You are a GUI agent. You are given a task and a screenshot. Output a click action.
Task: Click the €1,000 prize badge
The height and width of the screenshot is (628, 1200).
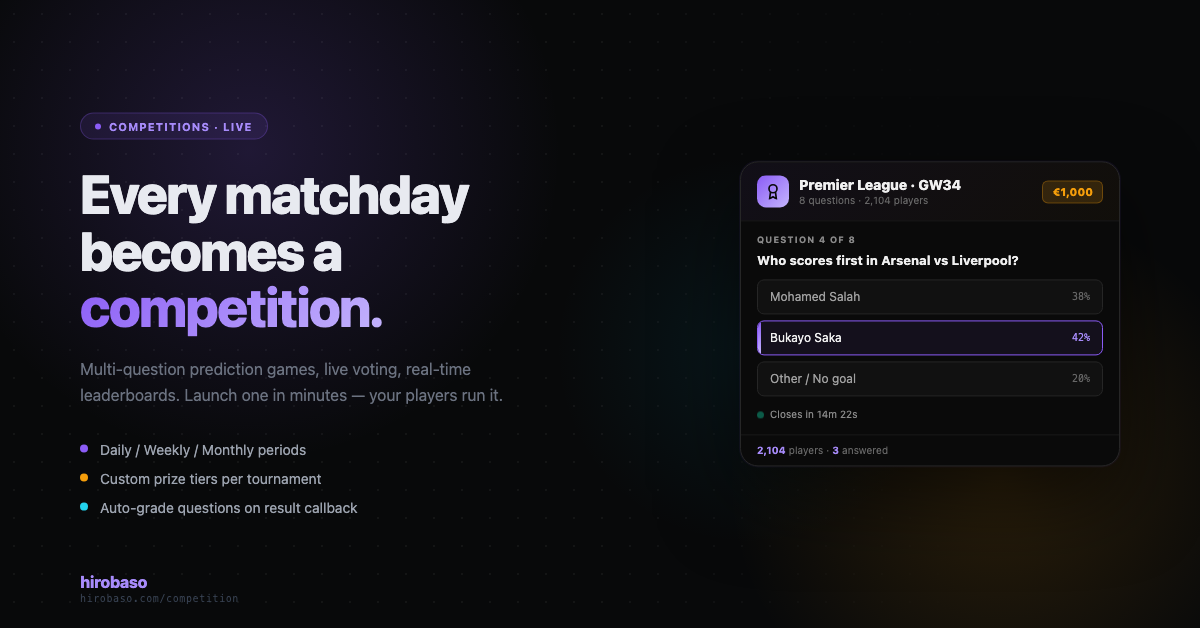tap(1072, 192)
